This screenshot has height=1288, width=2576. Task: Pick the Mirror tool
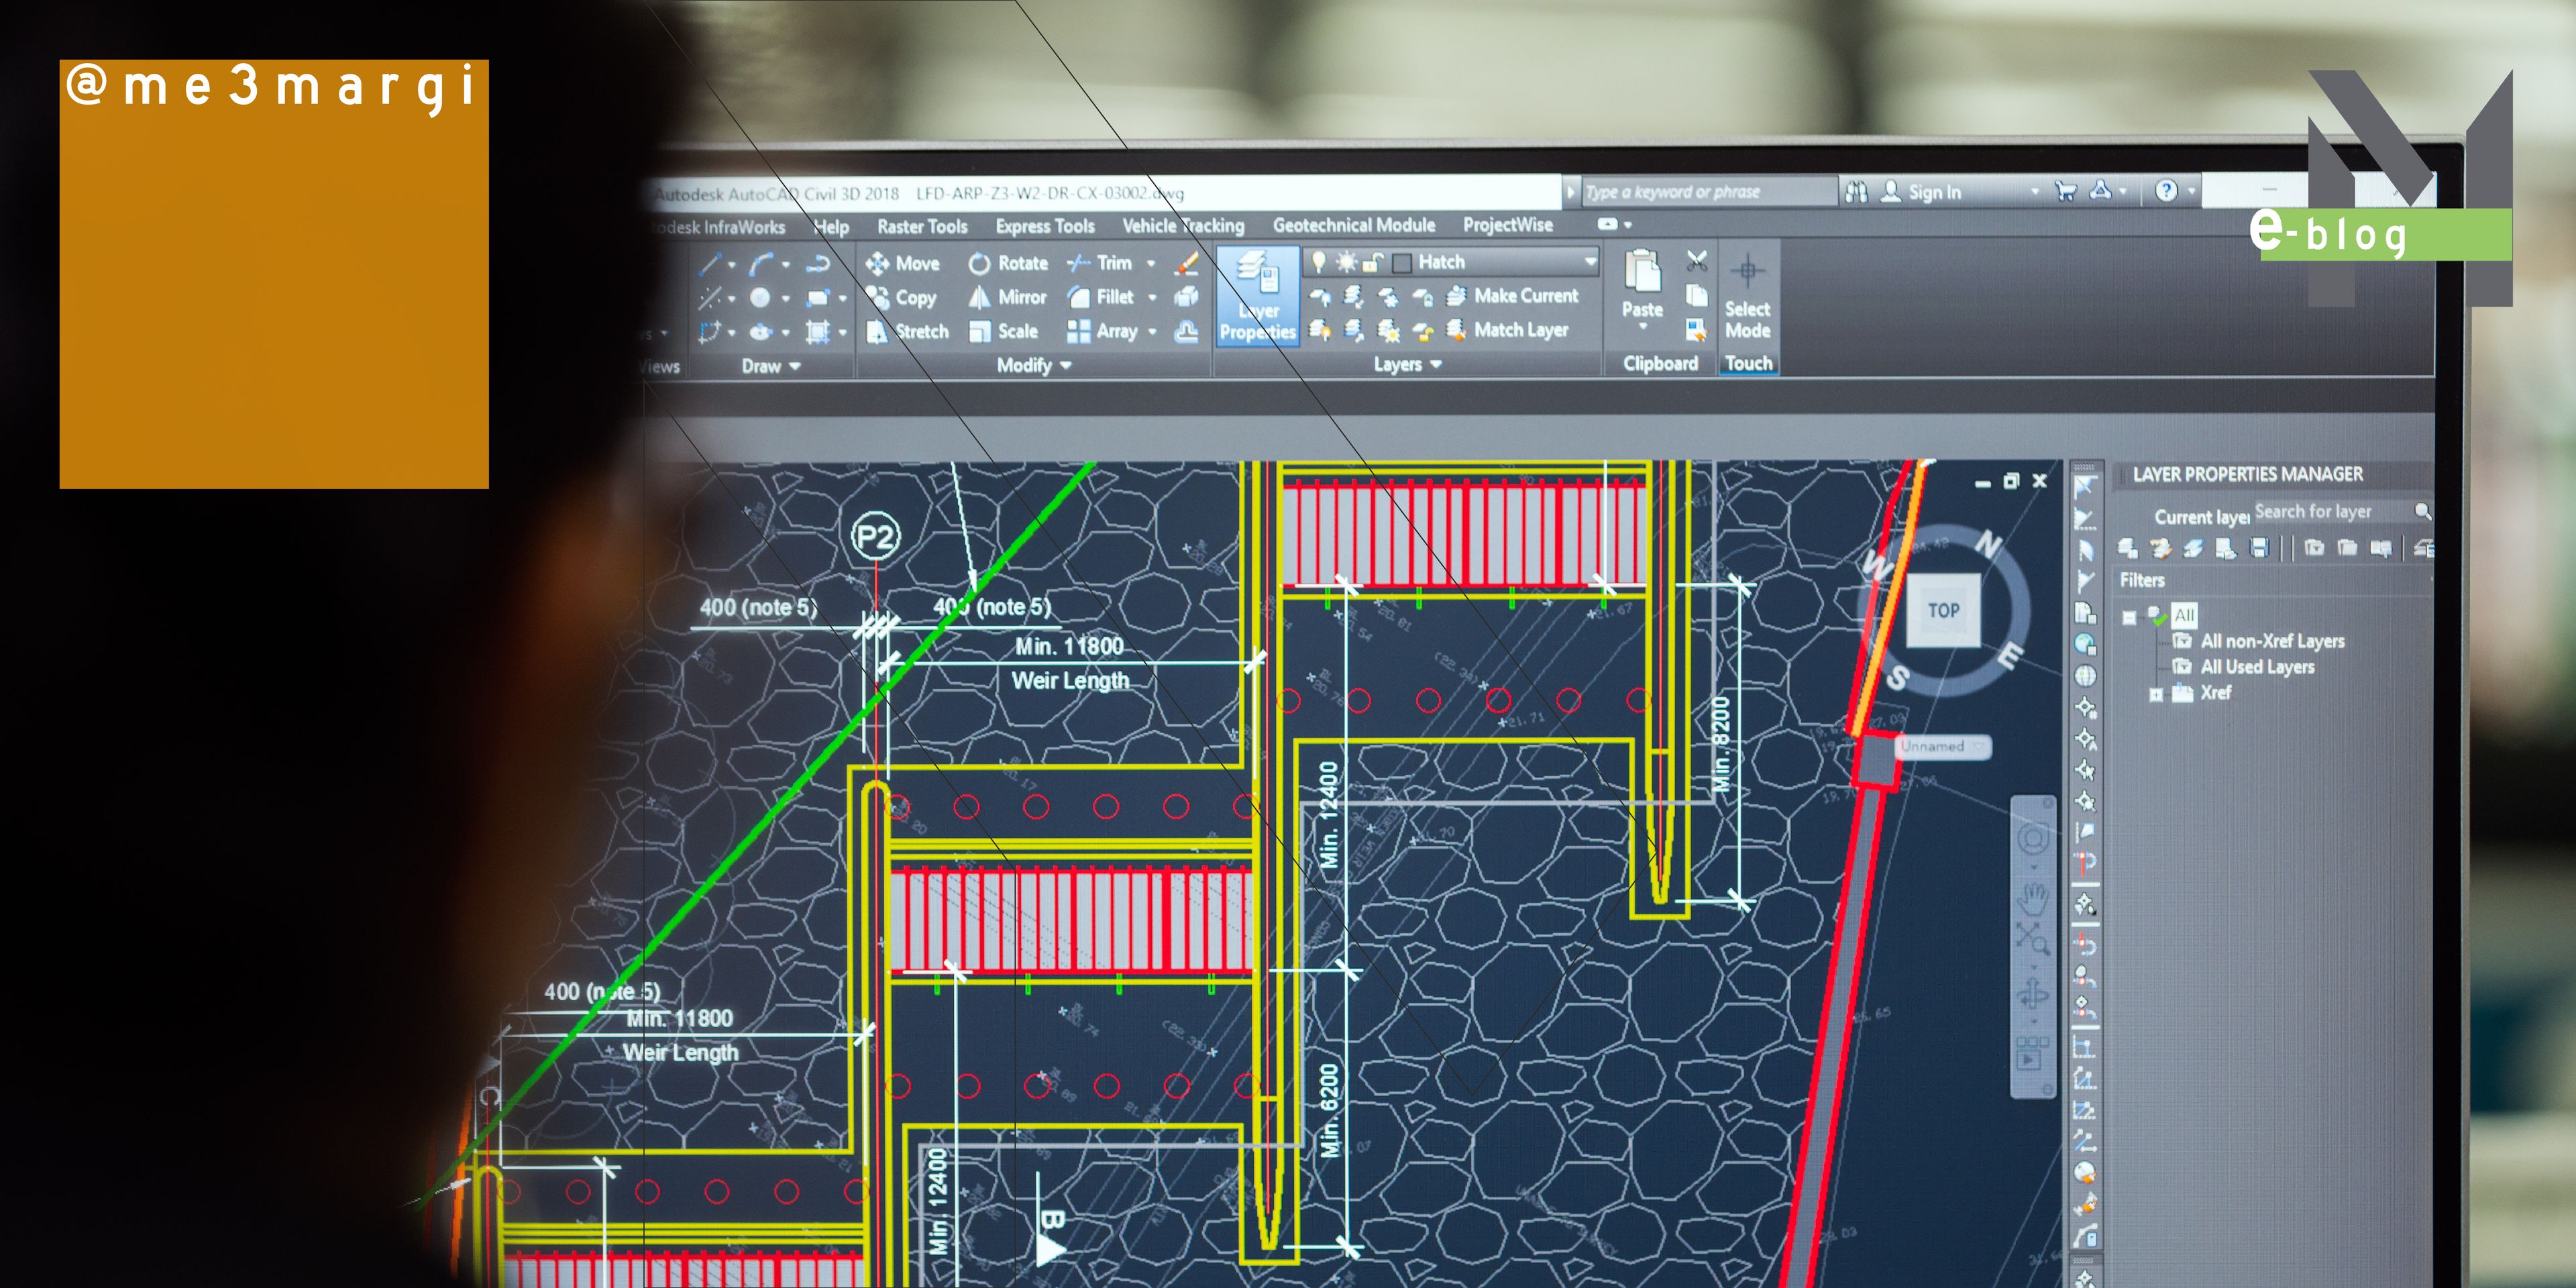[x=1007, y=297]
